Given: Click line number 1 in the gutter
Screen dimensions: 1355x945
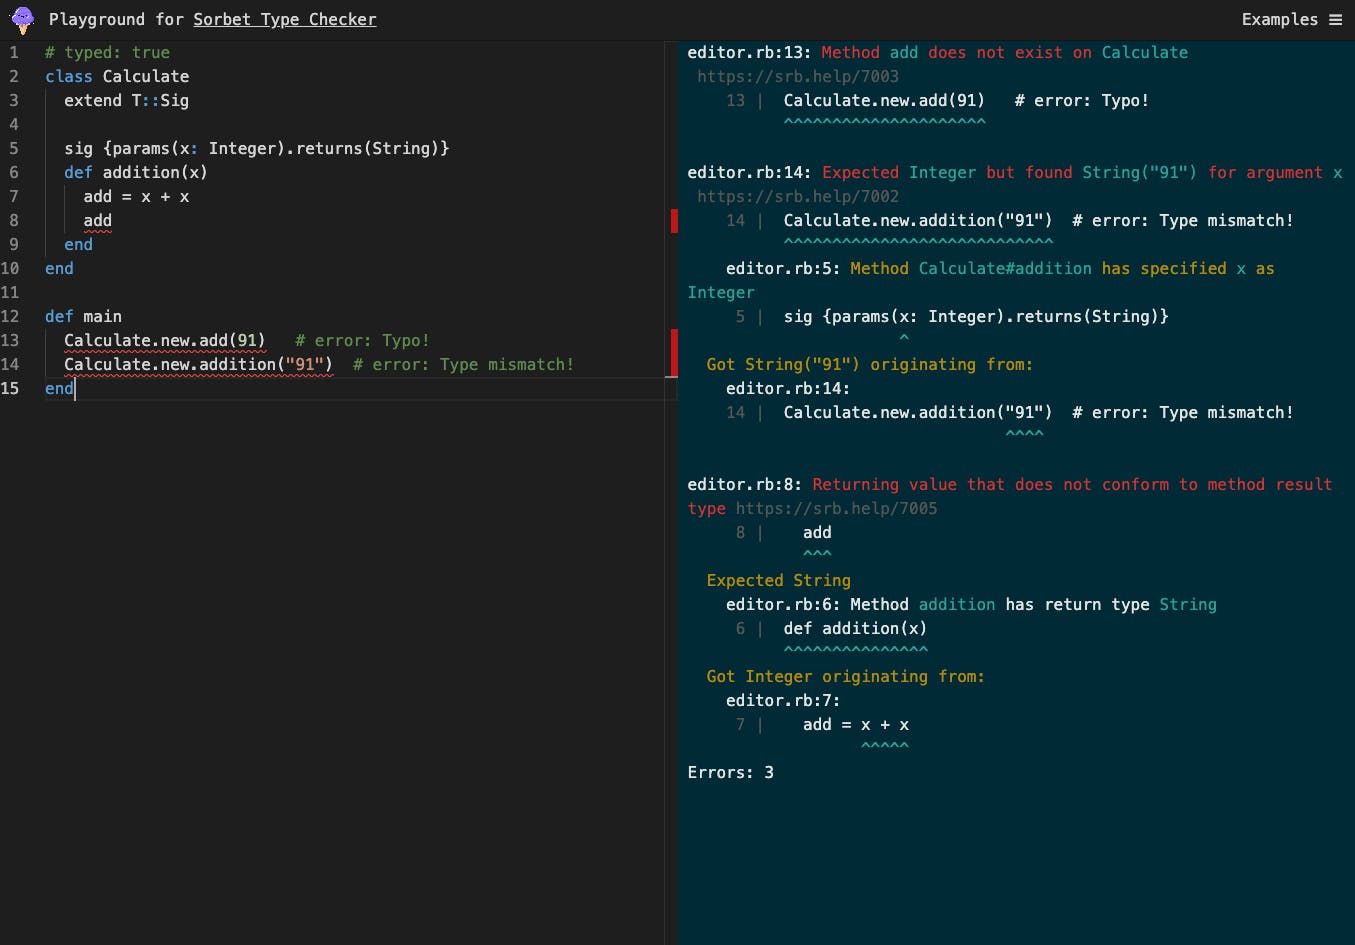Looking at the screenshot, I should (14, 52).
